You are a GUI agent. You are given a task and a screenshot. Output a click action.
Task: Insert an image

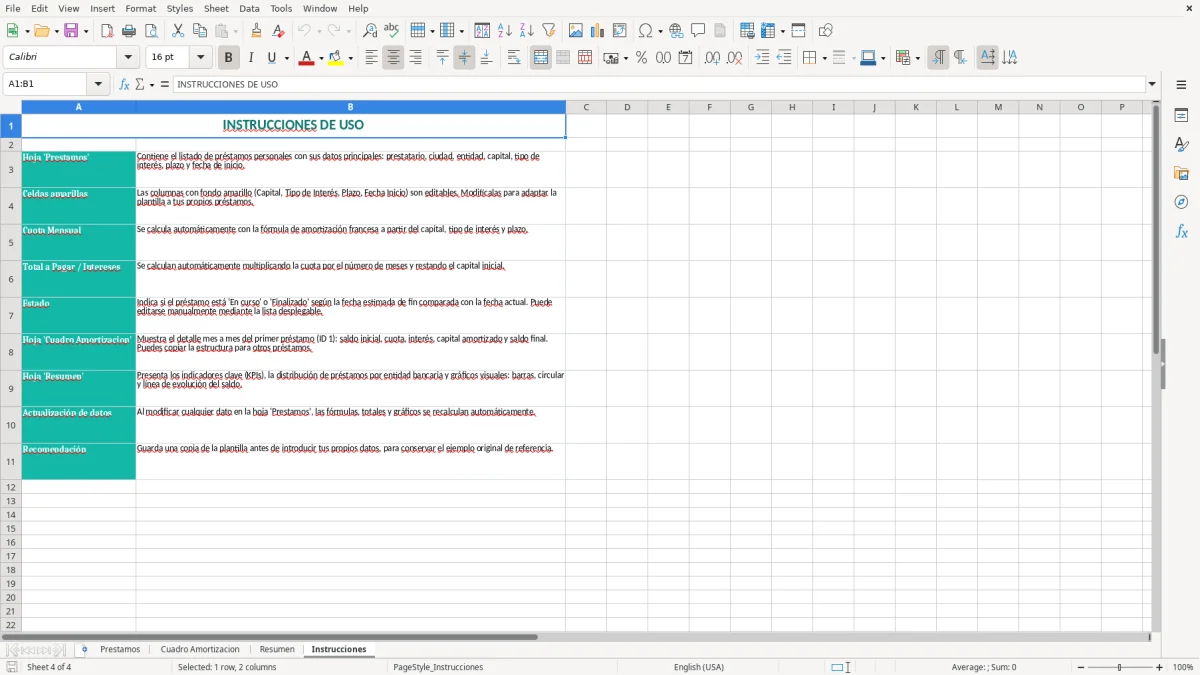pos(576,31)
